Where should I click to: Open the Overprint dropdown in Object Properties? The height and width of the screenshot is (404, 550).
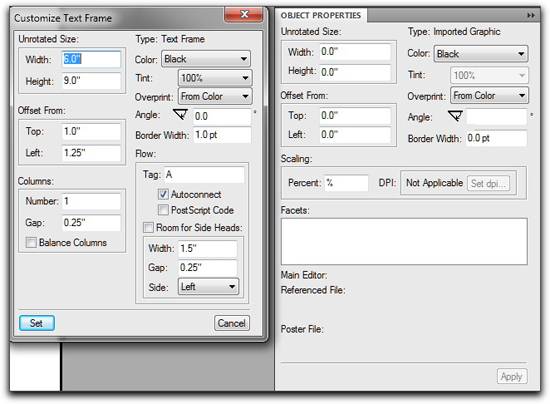[489, 95]
